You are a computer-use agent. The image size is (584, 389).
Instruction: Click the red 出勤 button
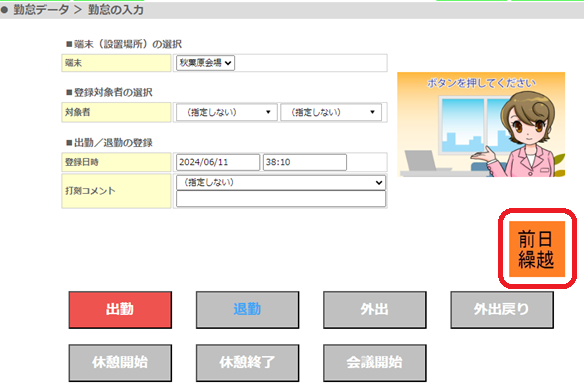coord(120,310)
